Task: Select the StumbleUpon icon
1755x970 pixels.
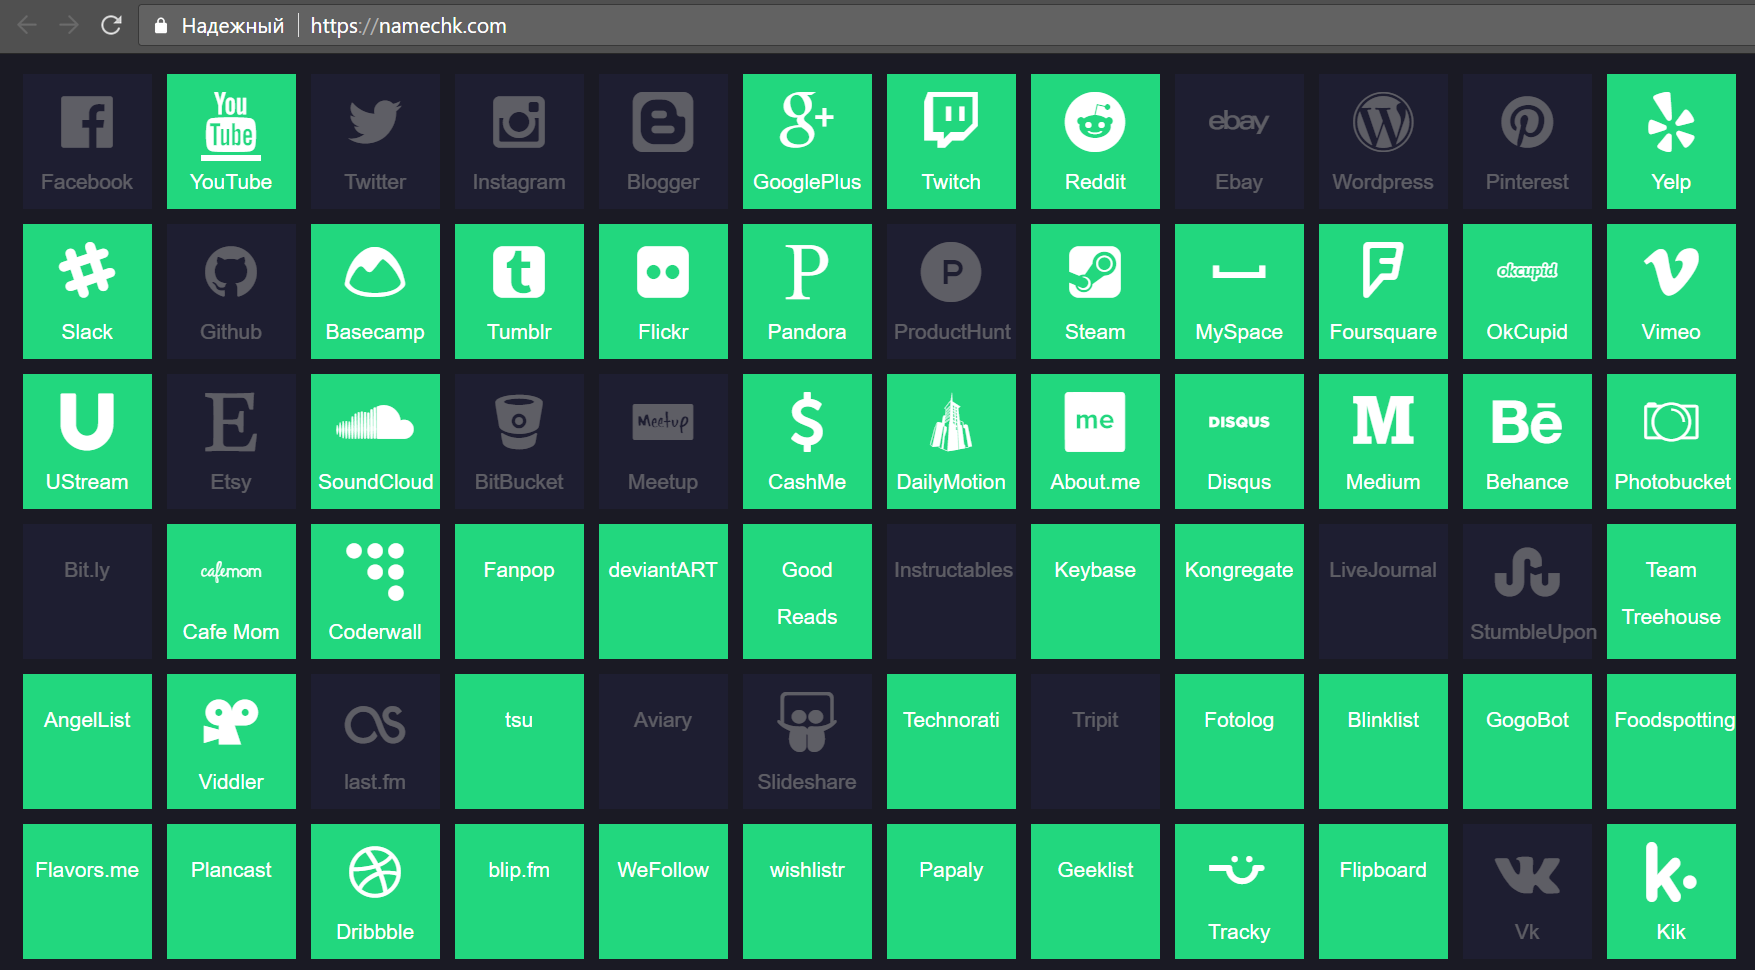Action: click(x=1527, y=572)
